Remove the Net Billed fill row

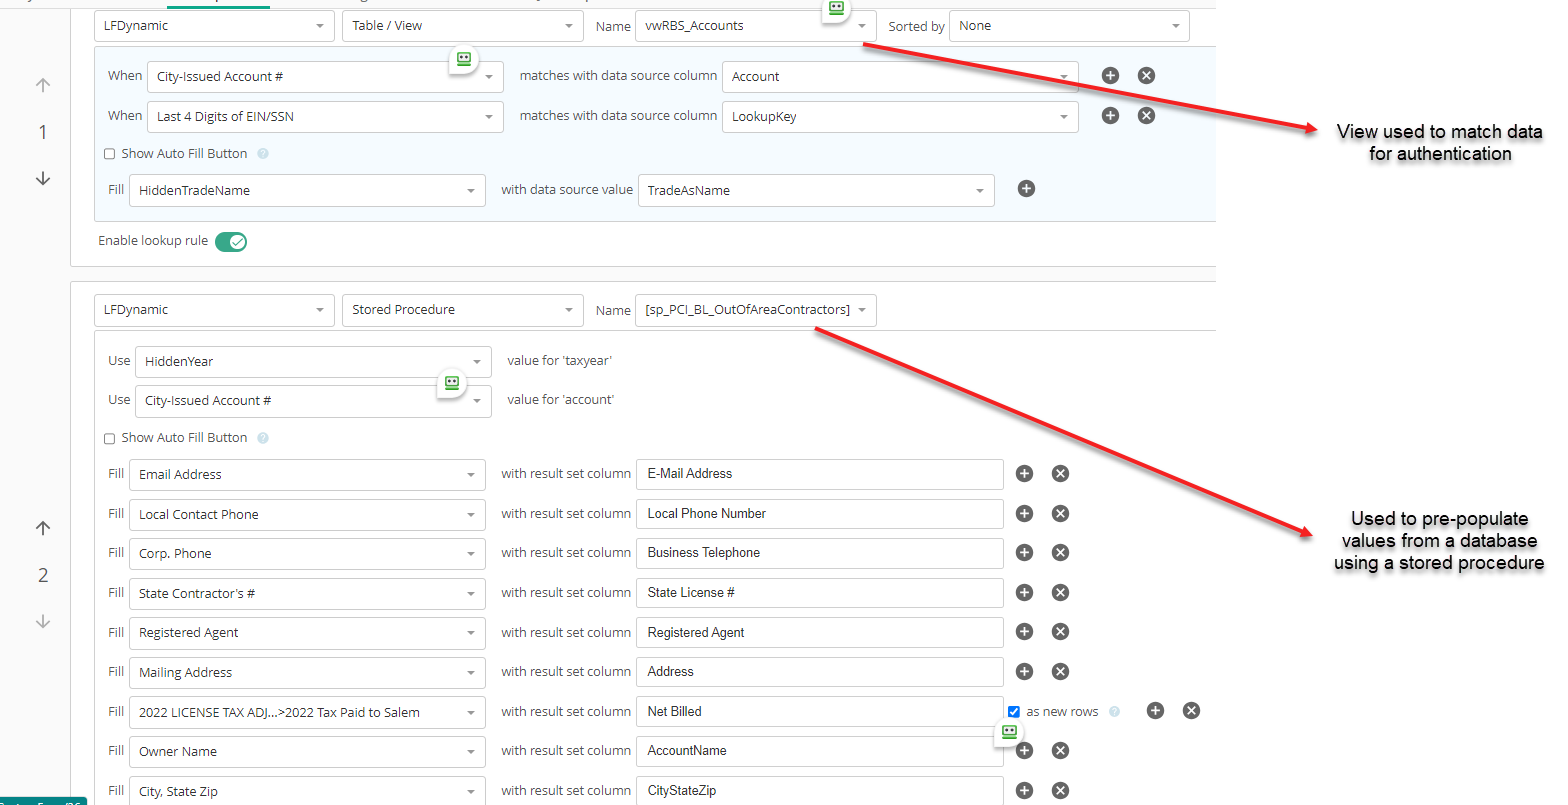(x=1191, y=711)
